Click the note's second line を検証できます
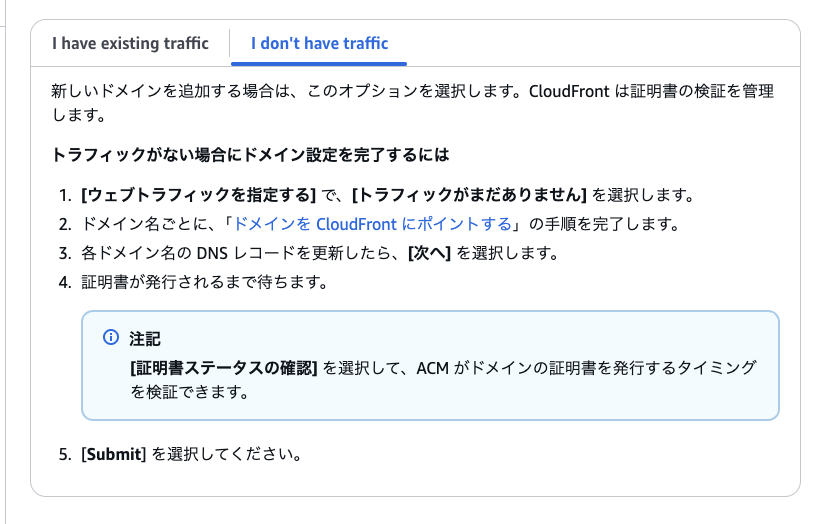828x524 pixels. pyautogui.click(x=188, y=392)
